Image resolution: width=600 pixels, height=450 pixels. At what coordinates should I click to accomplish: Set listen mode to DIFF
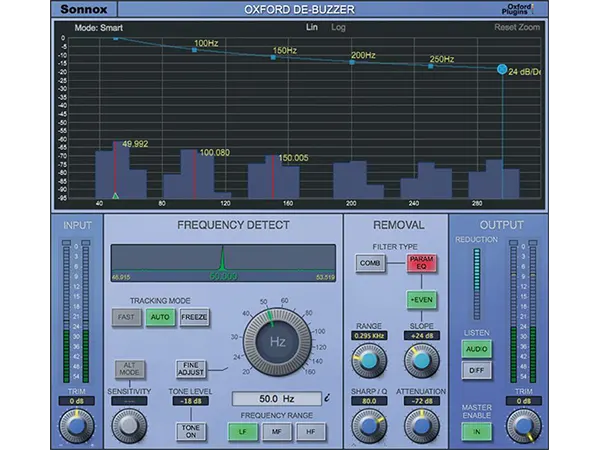pos(476,370)
